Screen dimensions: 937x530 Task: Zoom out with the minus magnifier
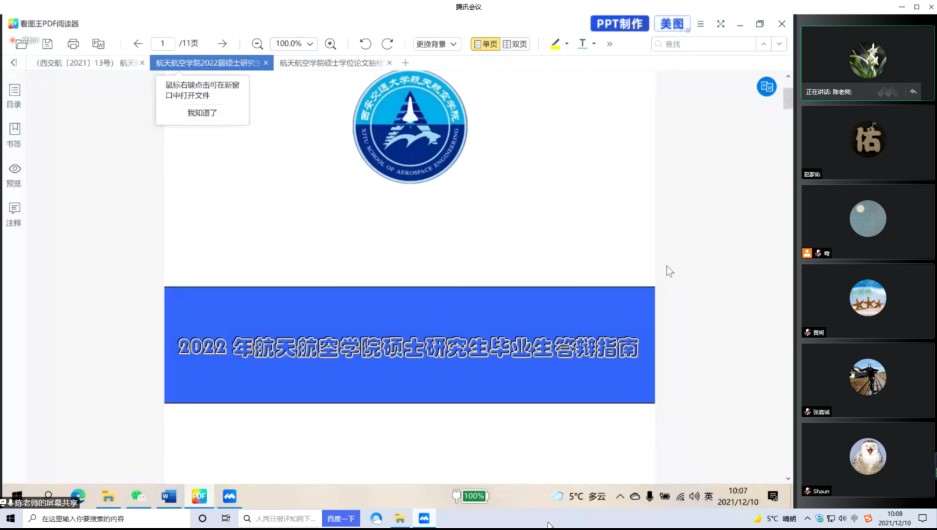click(257, 44)
